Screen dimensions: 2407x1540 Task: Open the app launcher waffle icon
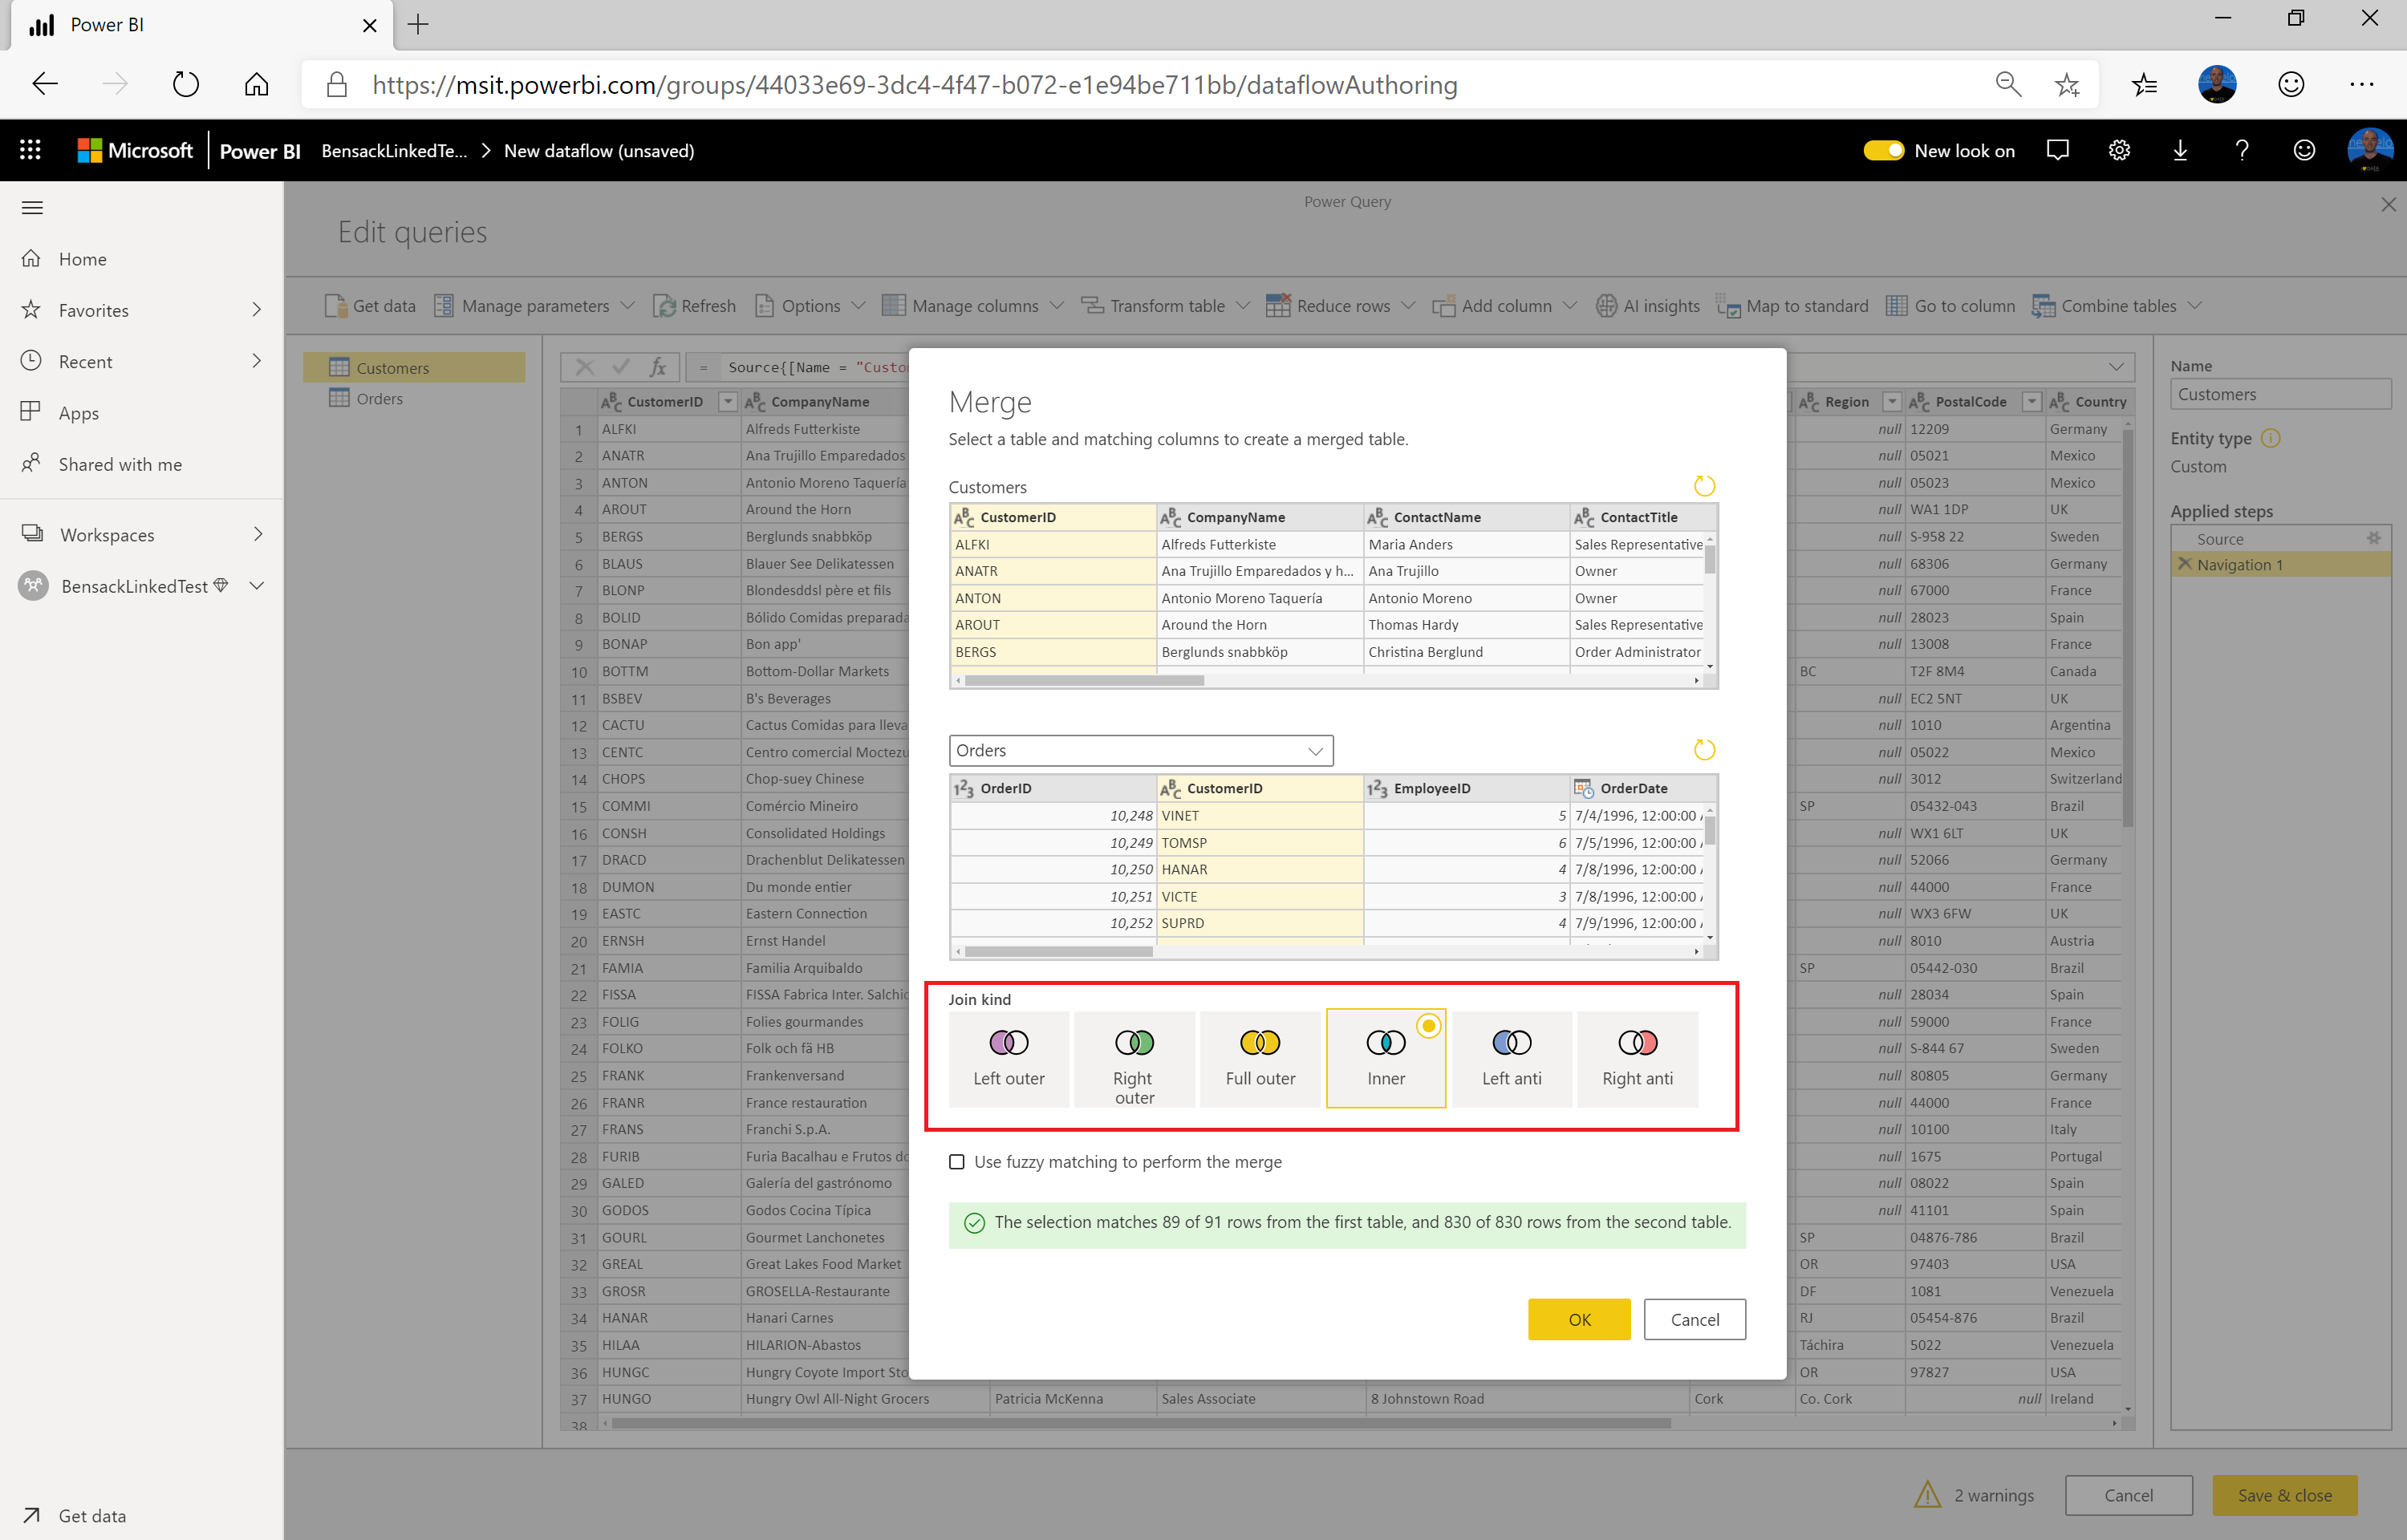coord(30,150)
